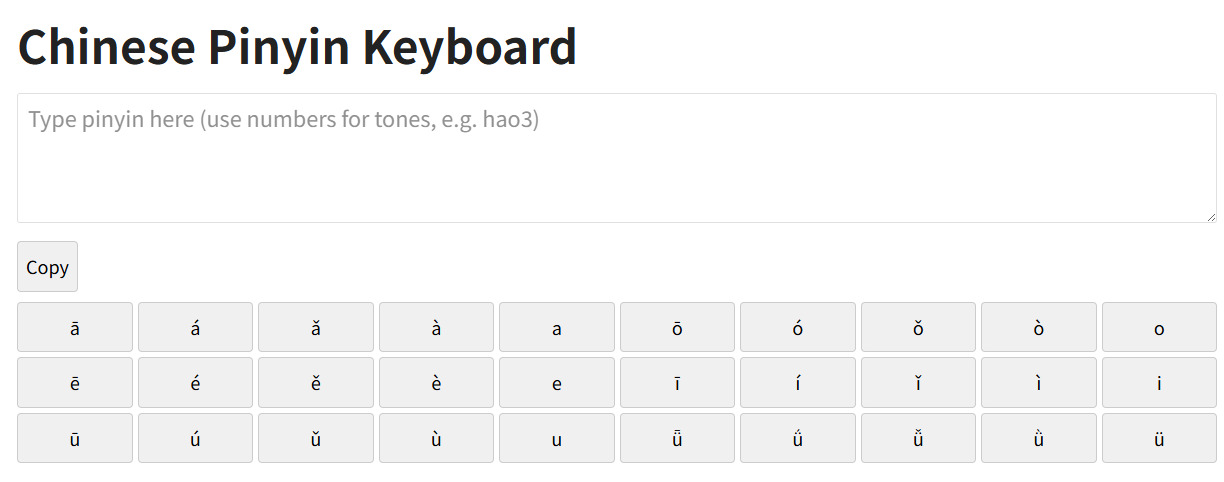Insert the ǎ third-tone key
Screen dimensions: 1224x482
(x=316, y=327)
